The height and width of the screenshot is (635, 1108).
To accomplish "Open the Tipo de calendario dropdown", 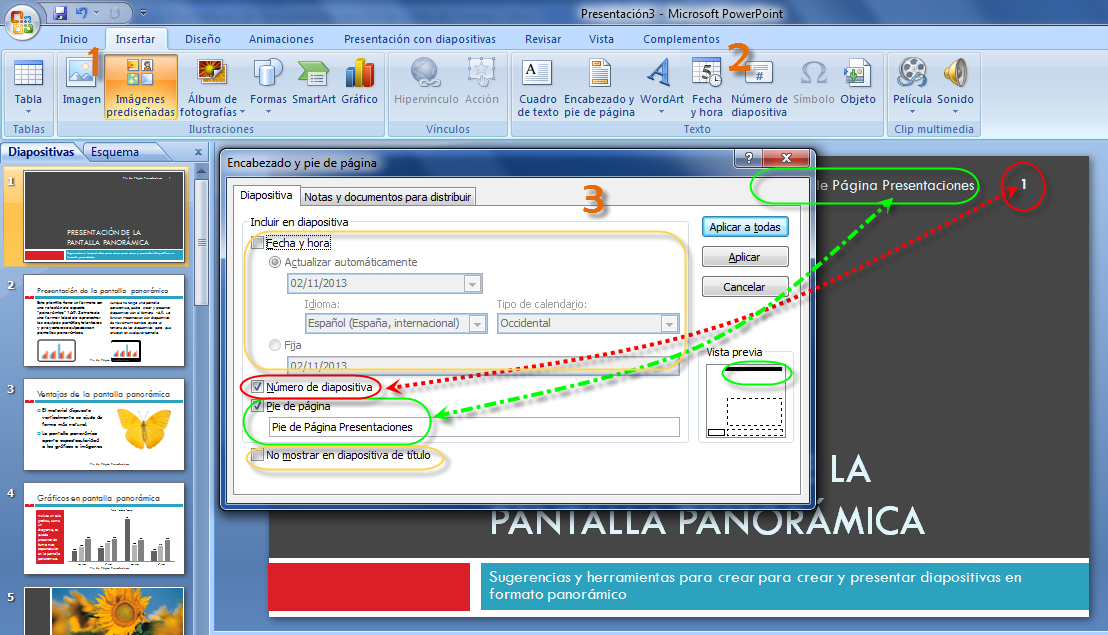I will click(668, 324).
